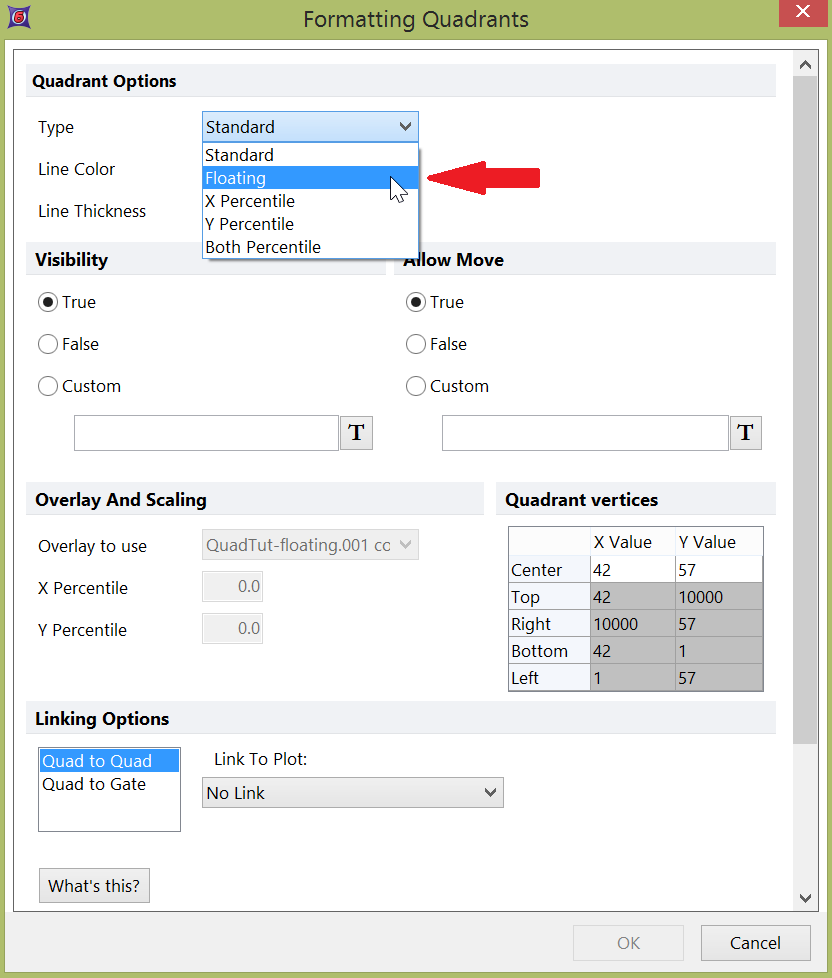Select Quad to Gate linking option
The width and height of the screenshot is (832, 978).
tap(94, 784)
